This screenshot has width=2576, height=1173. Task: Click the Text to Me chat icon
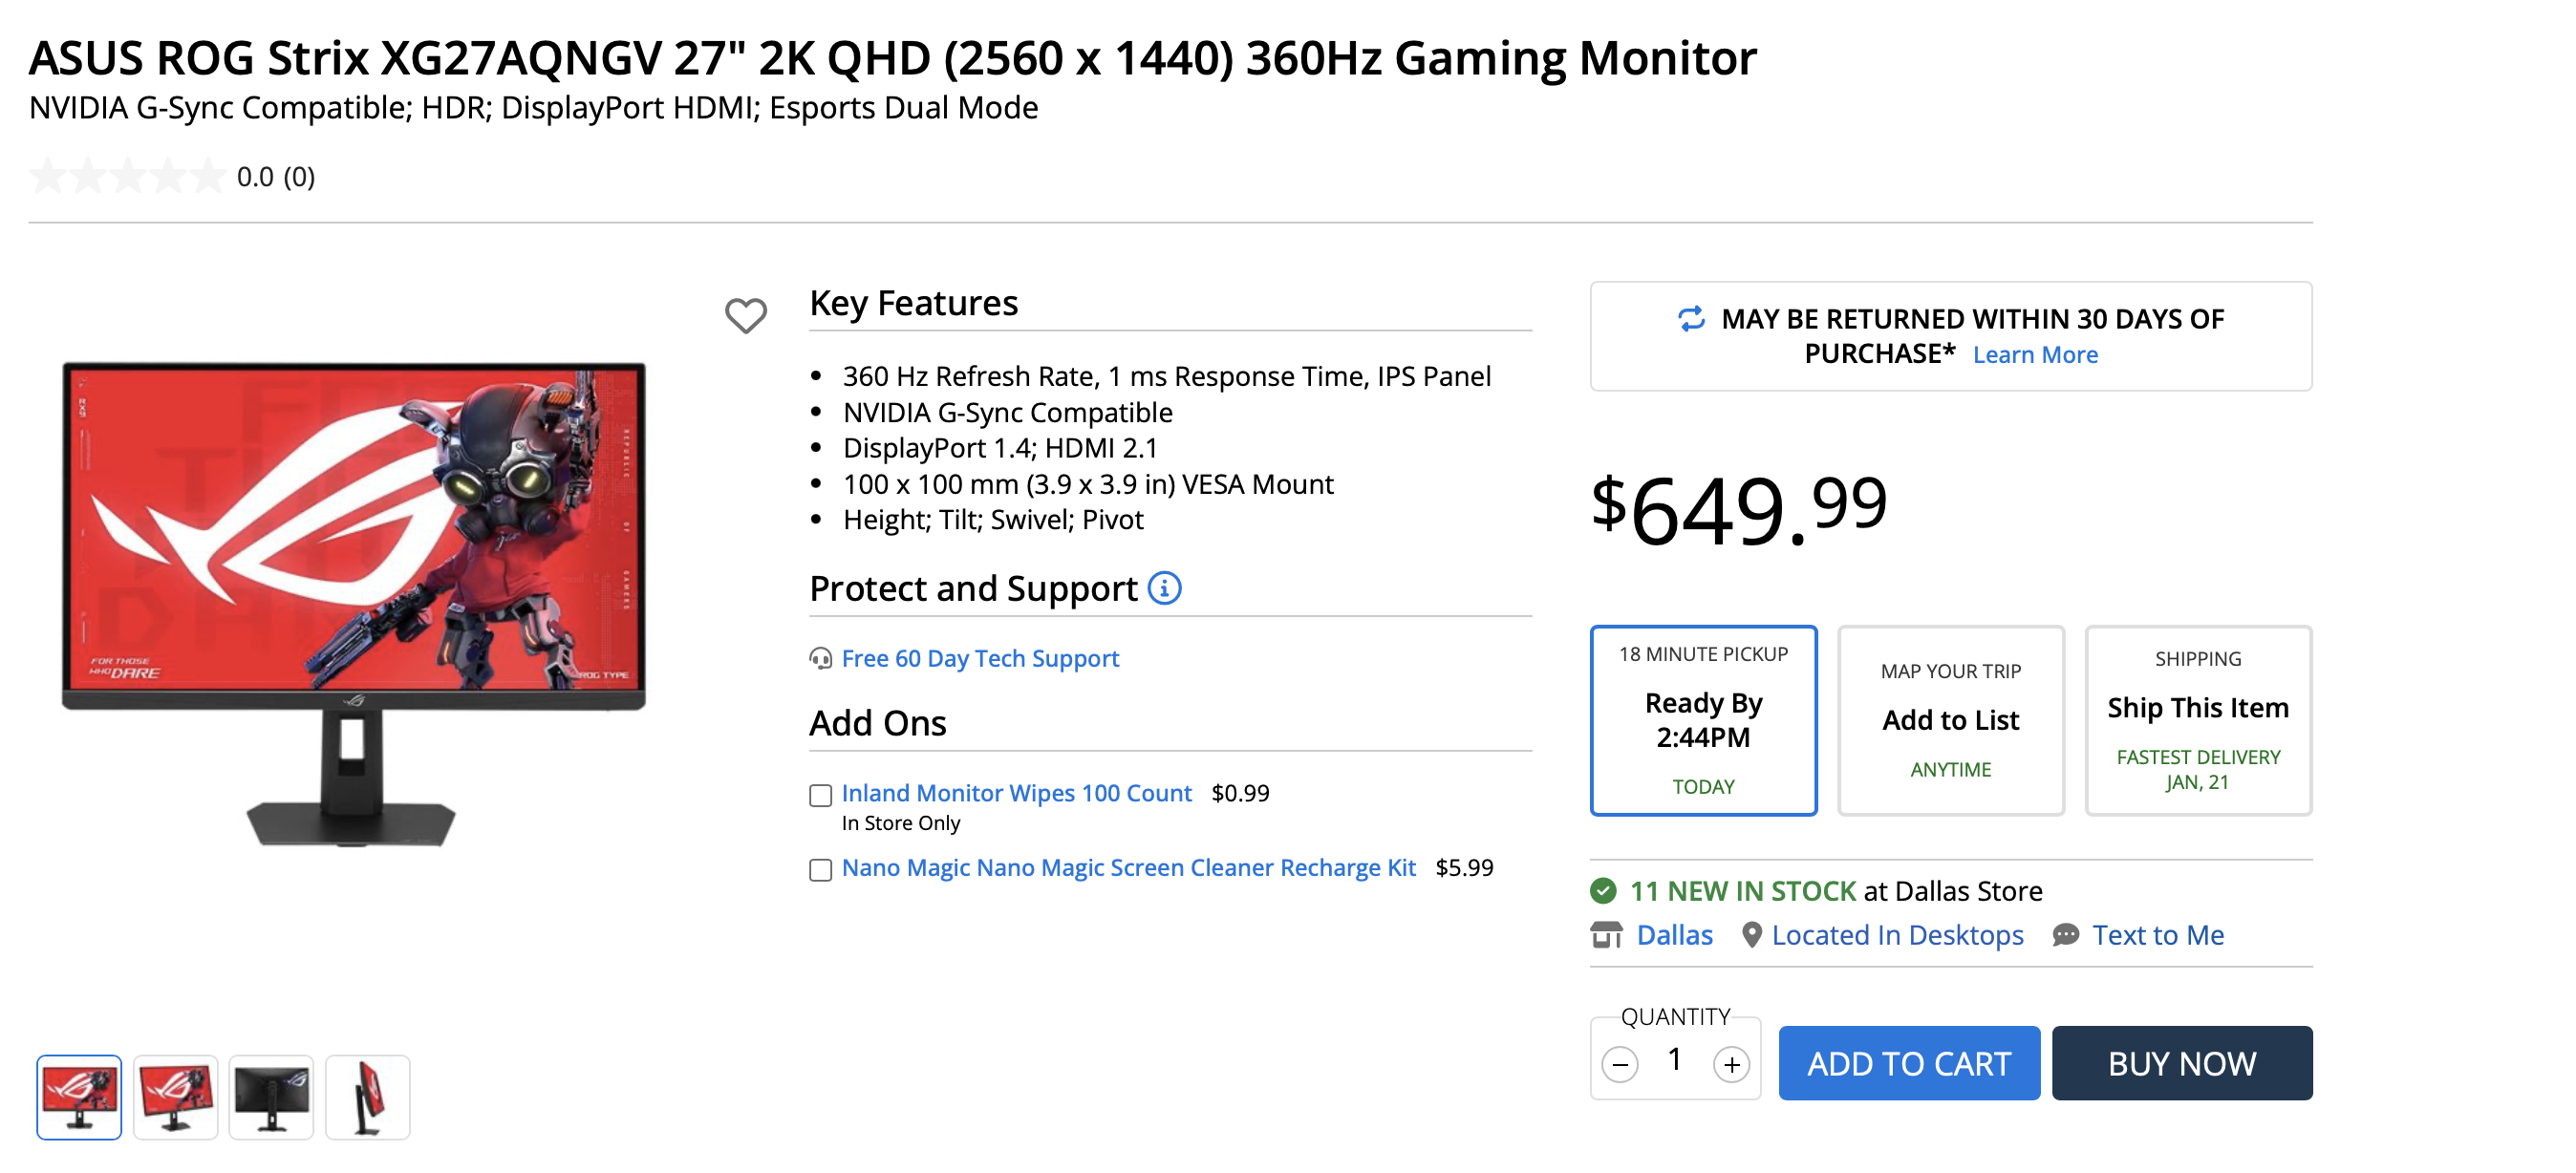tap(2065, 935)
